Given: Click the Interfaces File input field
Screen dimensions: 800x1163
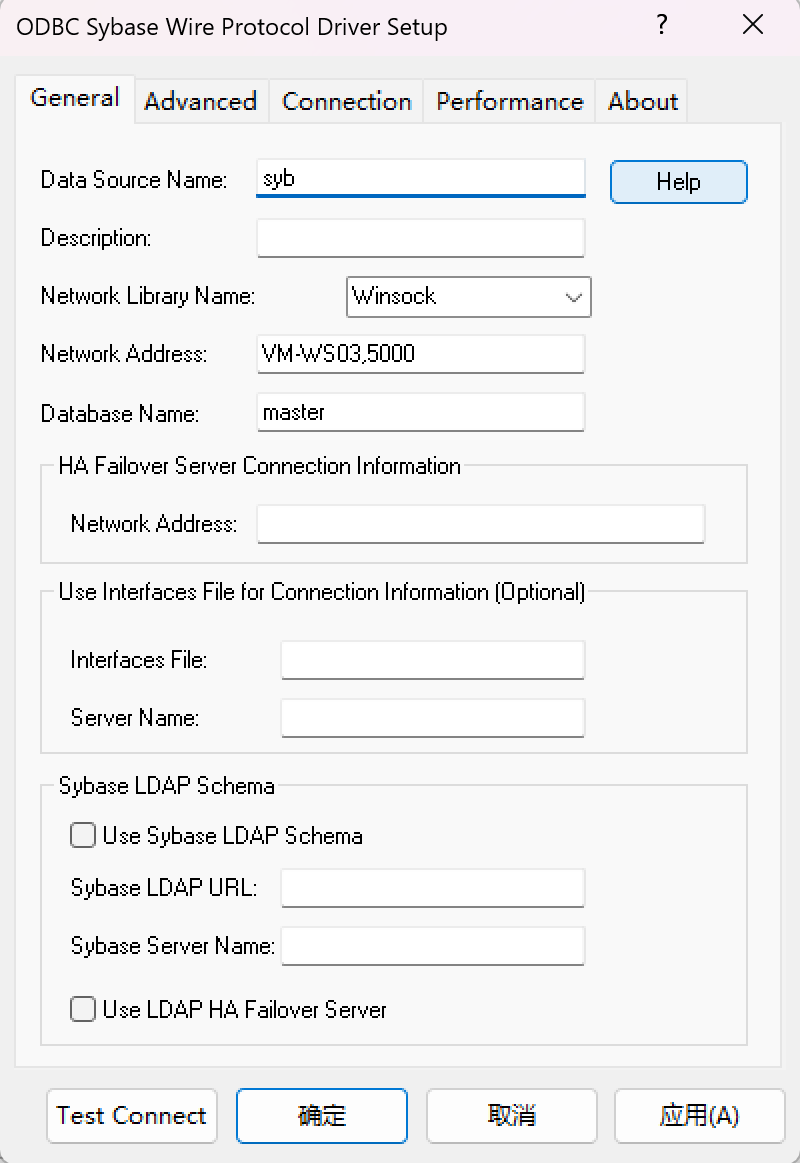Looking at the screenshot, I should pyautogui.click(x=432, y=659).
